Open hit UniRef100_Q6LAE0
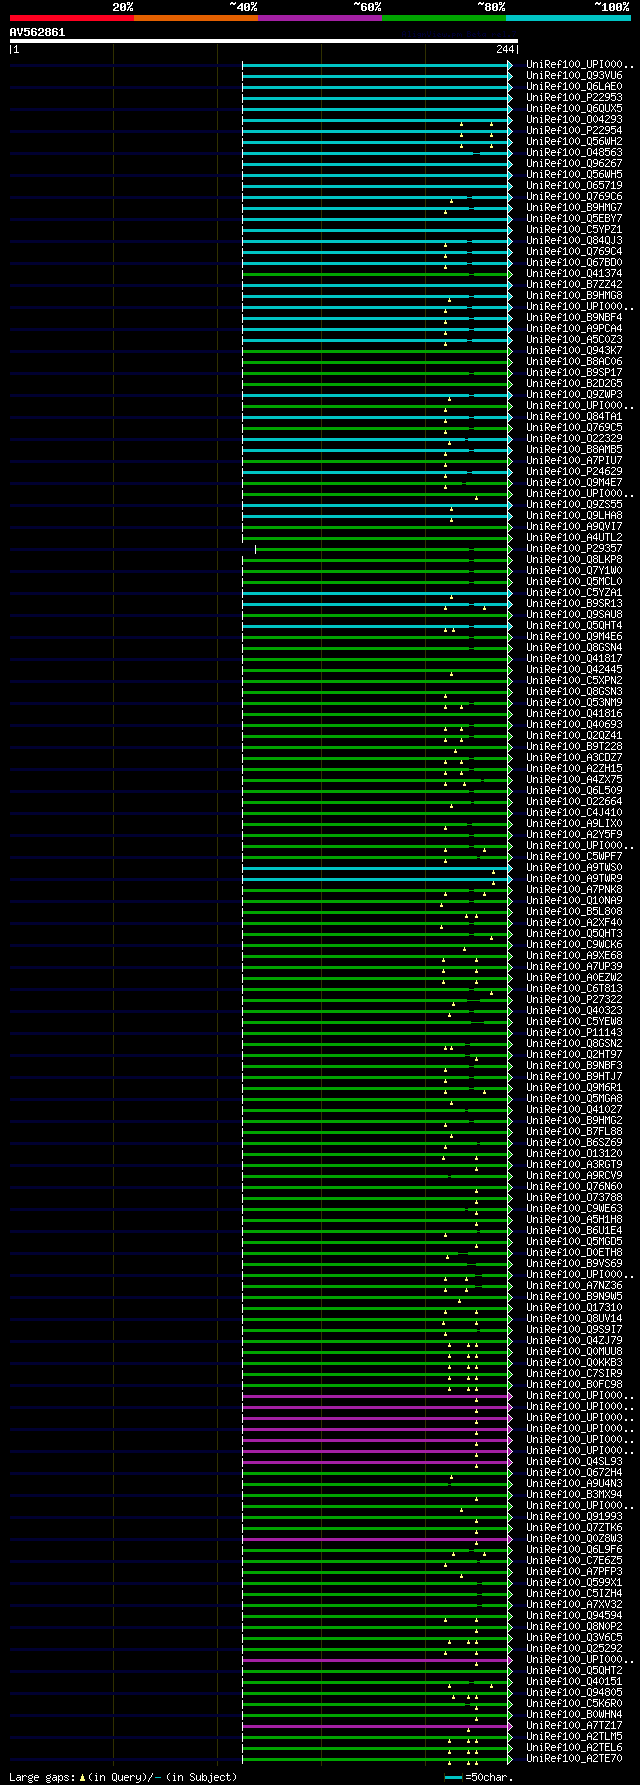Screen dimensions: 640x1785 [574, 86]
